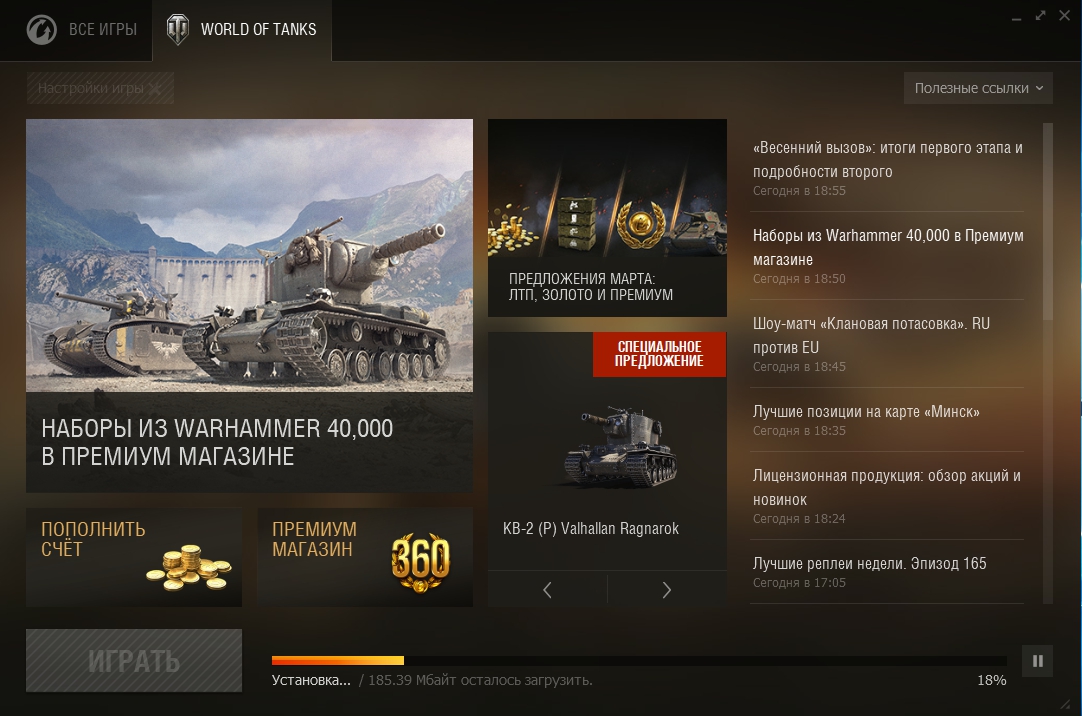Click the gold coins icon on Пополнить счёт

click(189, 568)
